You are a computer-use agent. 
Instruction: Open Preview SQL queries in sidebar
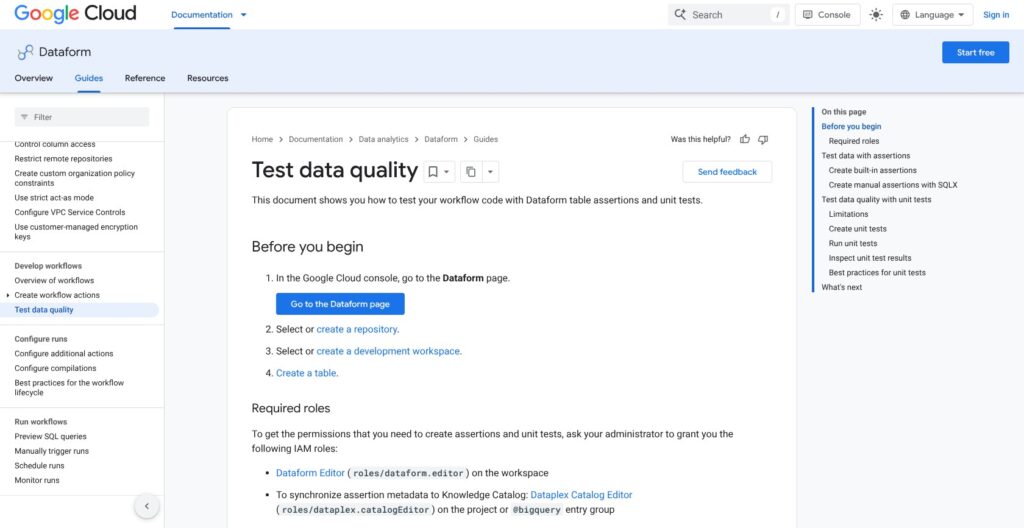click(x=50, y=437)
